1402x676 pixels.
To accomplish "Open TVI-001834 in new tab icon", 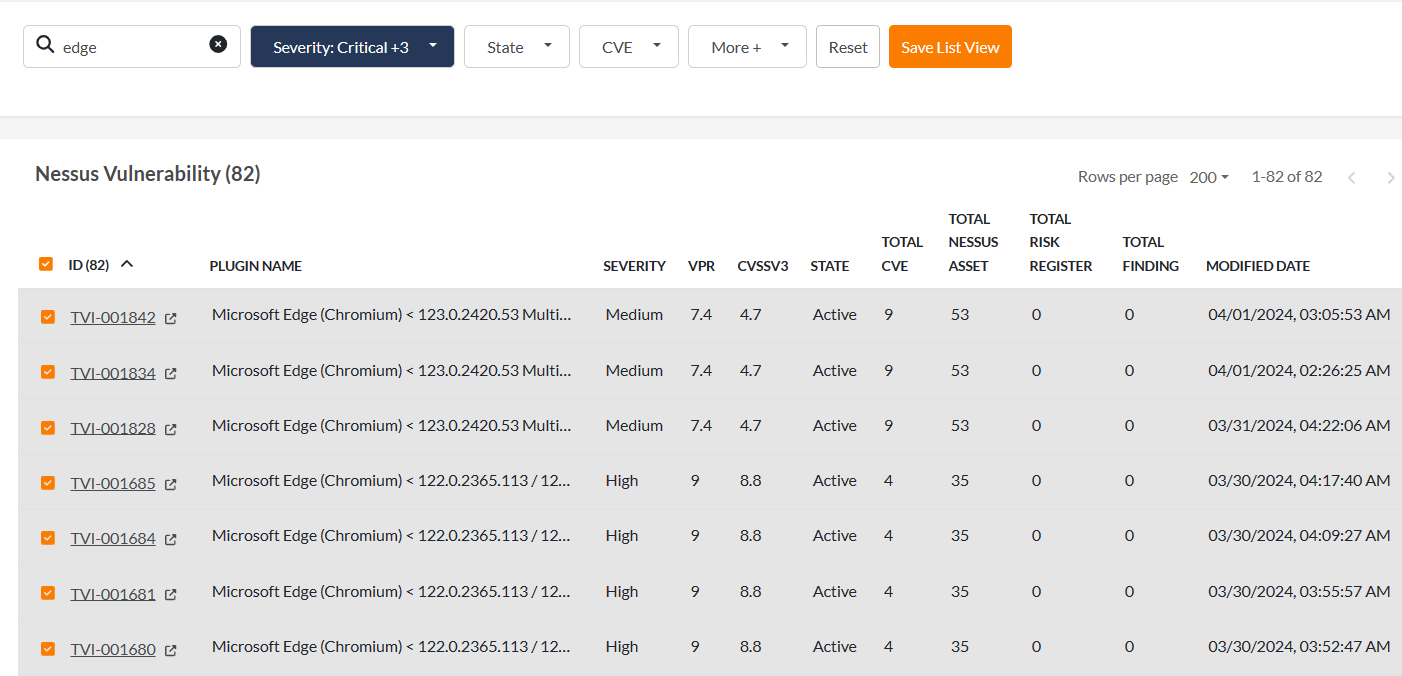I will pyautogui.click(x=171, y=374).
